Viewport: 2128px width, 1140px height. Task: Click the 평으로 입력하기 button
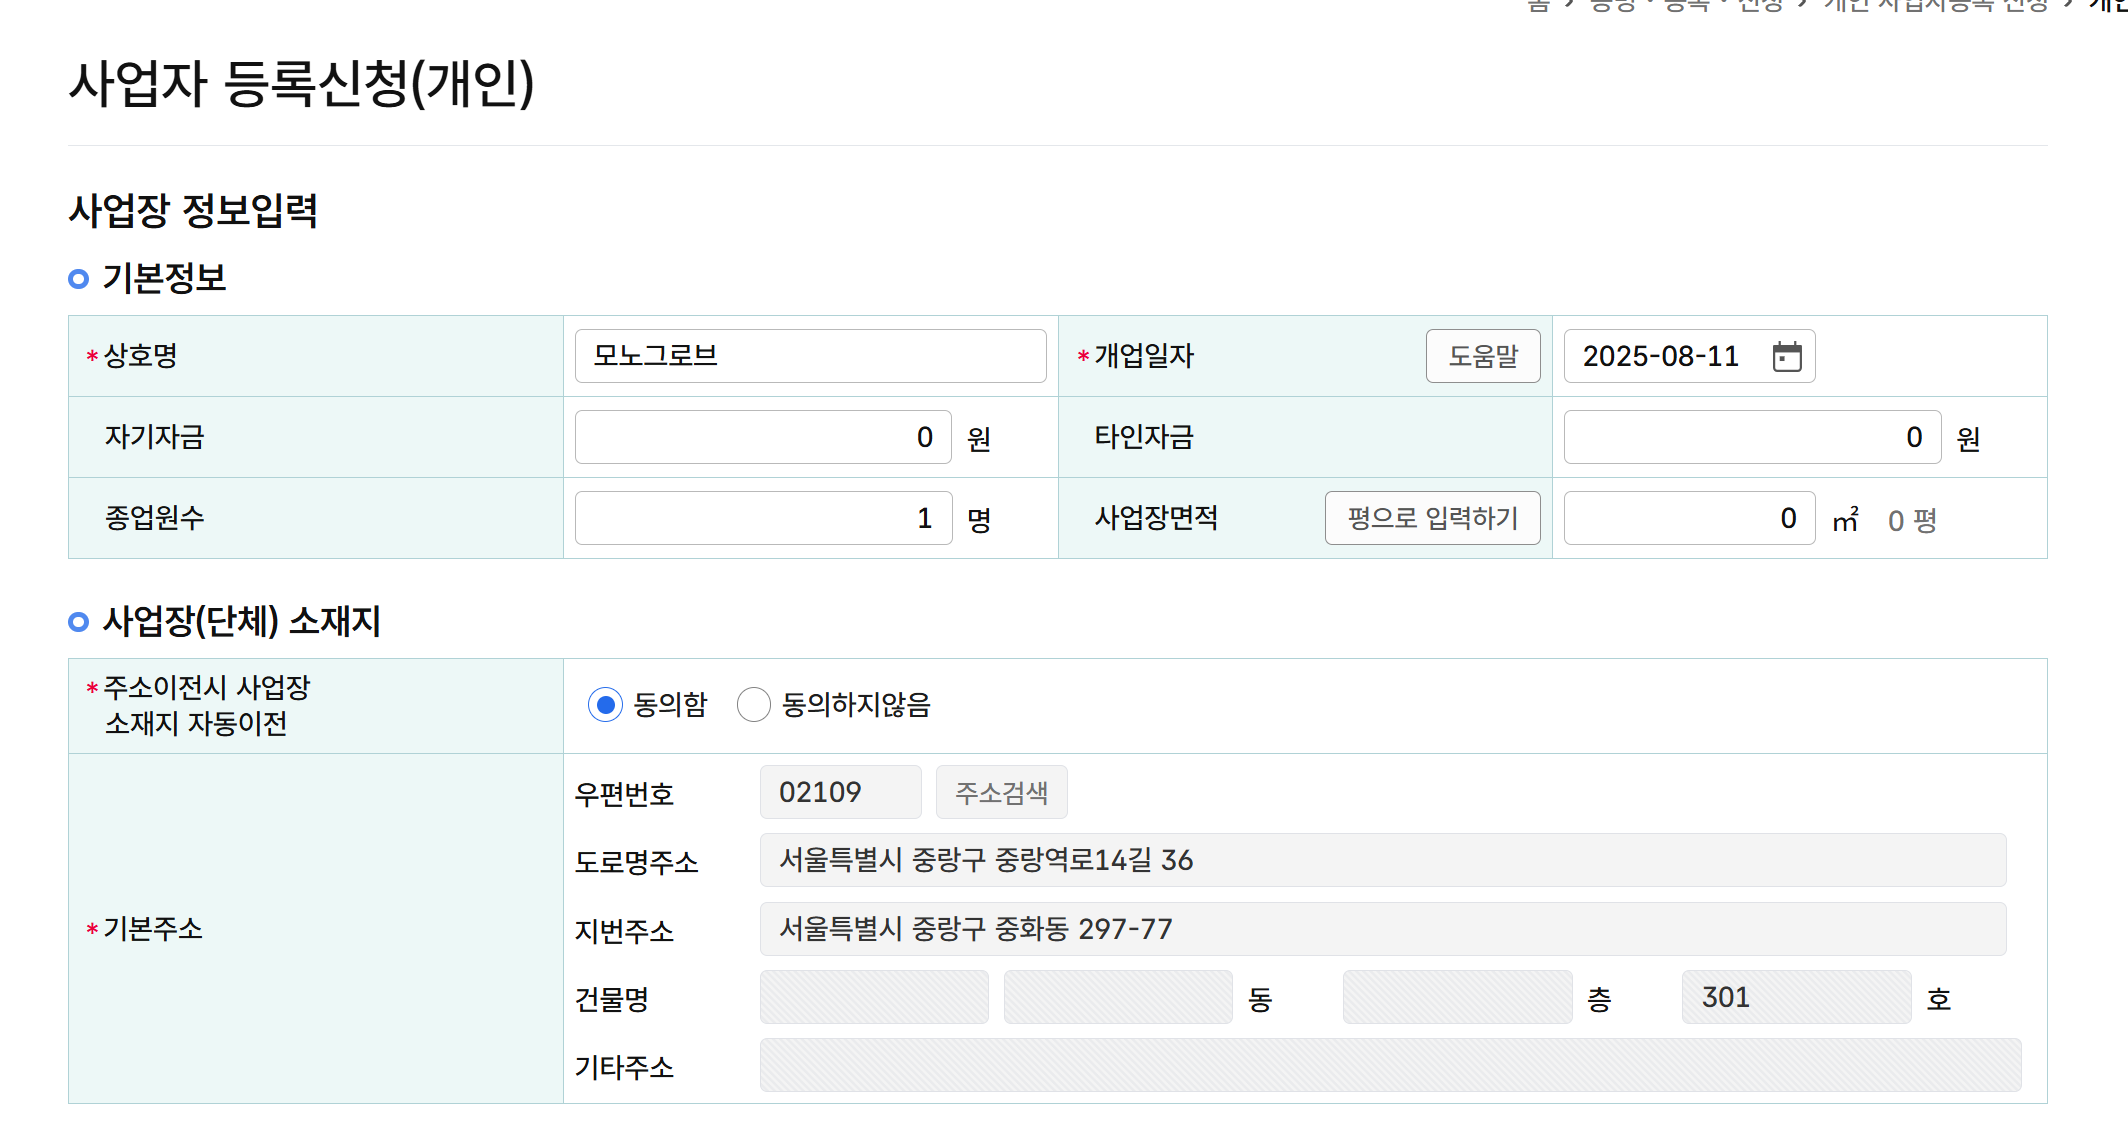coord(1432,518)
